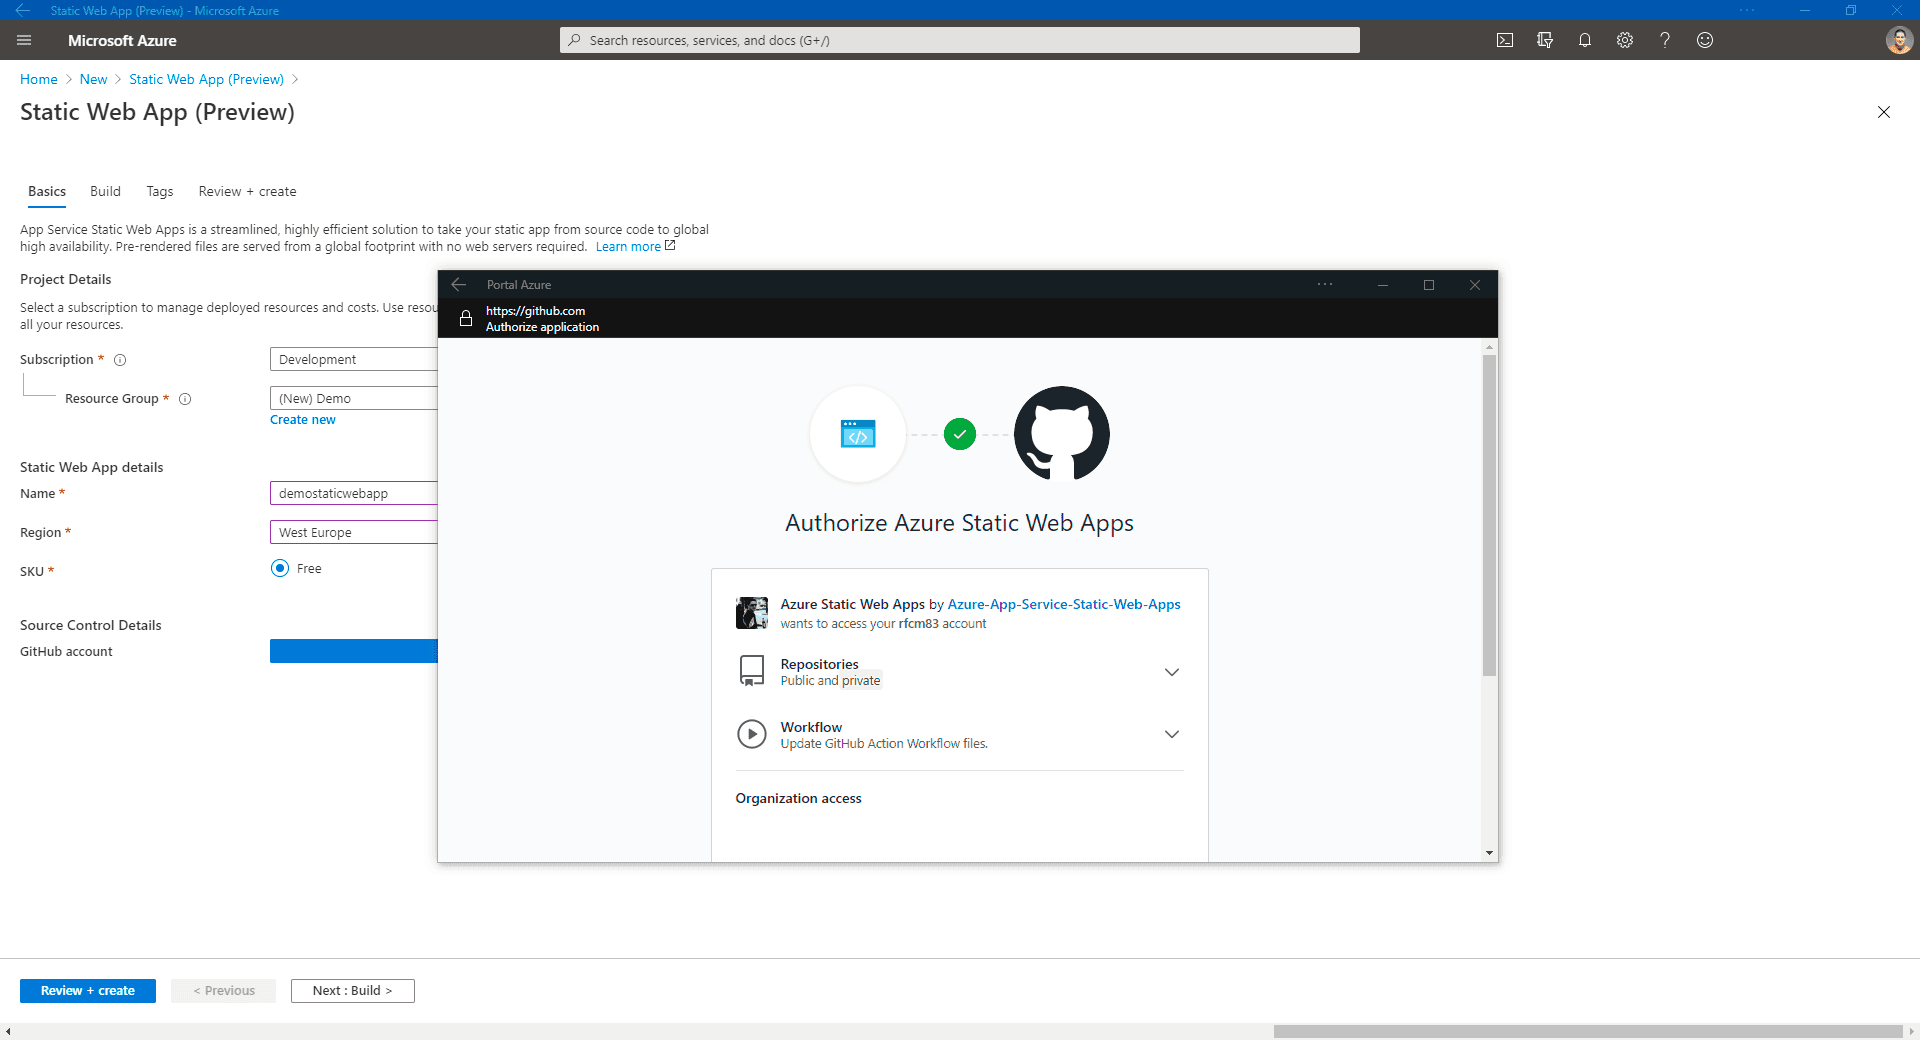This screenshot has height=1040, width=1920.
Task: Click the popup's vertical scrollbar thumb
Action: (1489, 516)
